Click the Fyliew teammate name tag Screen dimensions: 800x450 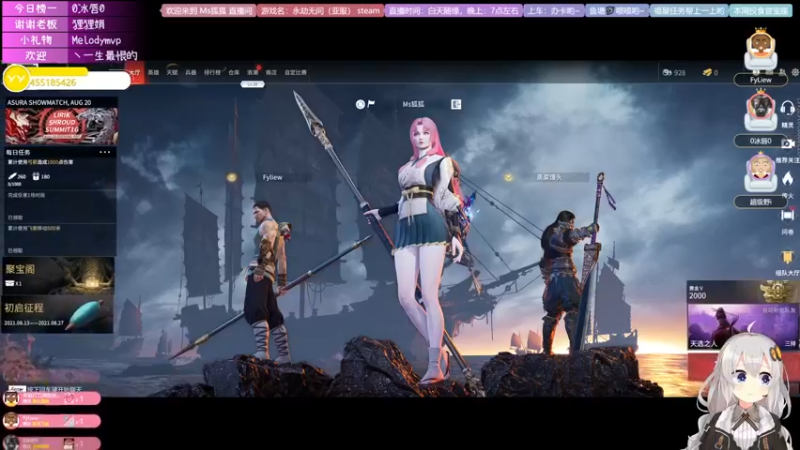click(x=272, y=177)
